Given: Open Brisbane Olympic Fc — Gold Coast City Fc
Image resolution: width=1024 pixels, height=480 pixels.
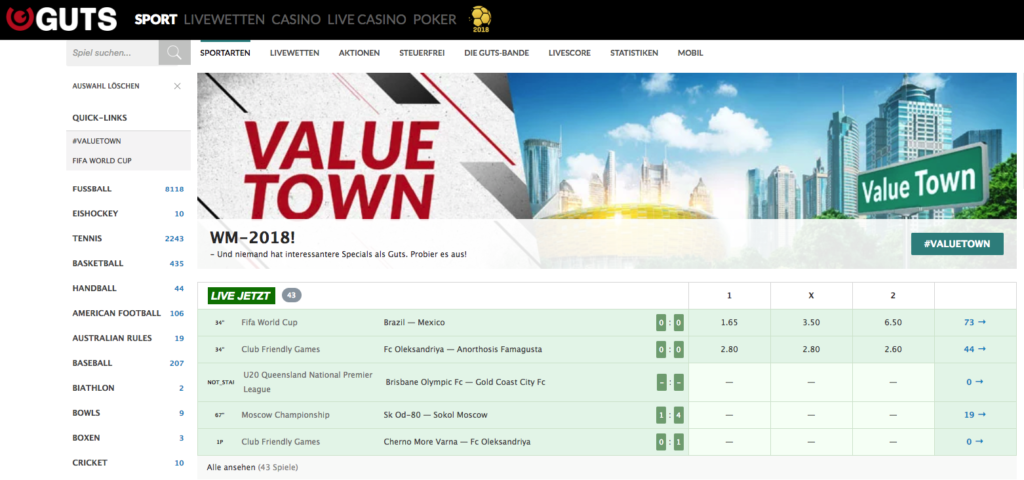Looking at the screenshot, I should pos(465,382).
